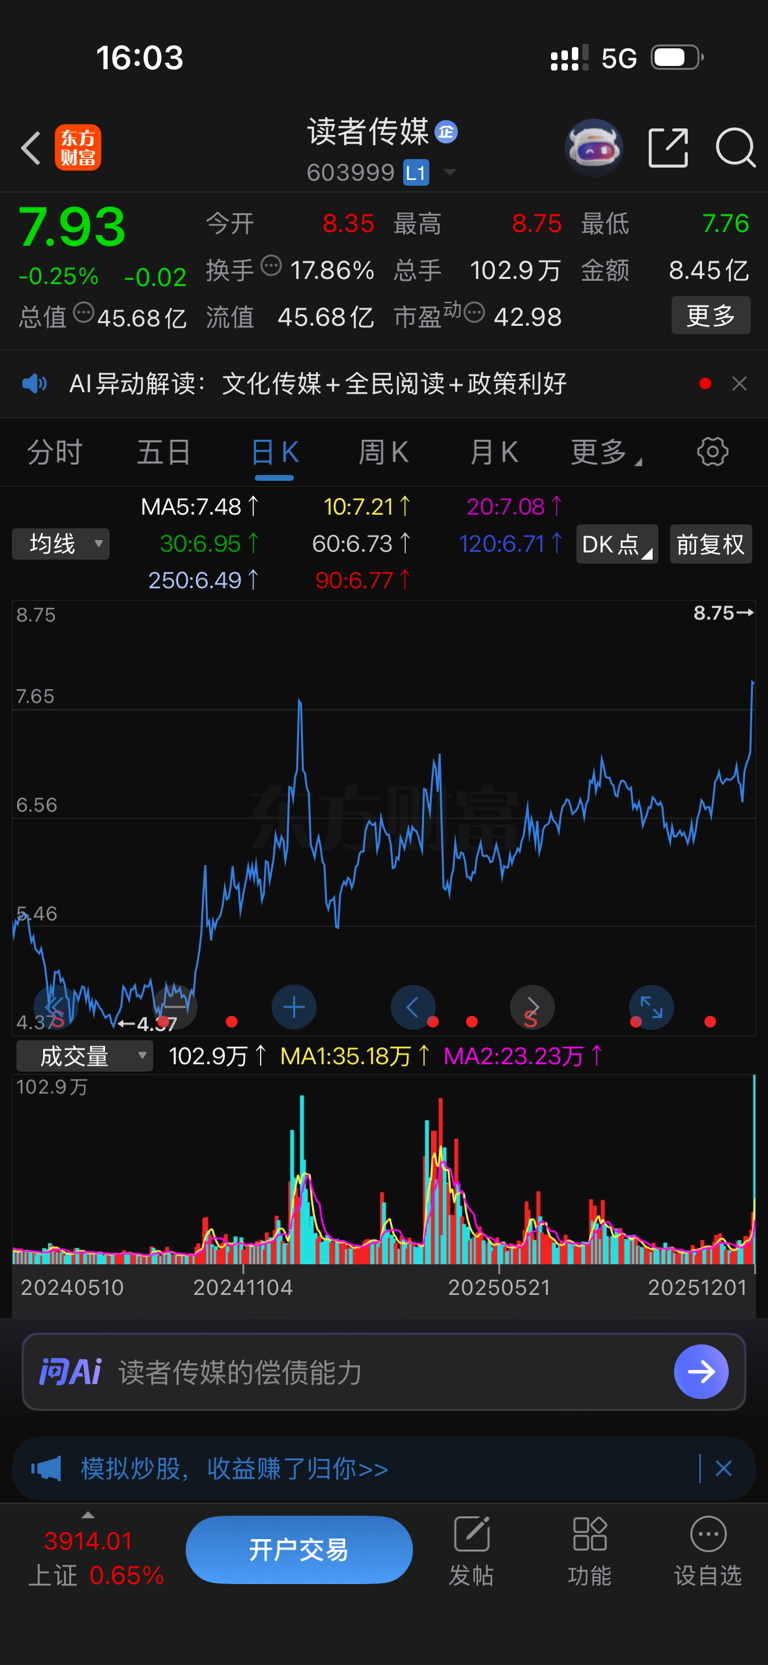769x1665 pixels.
Task: Share the stock page via export icon
Action: pyautogui.click(x=668, y=148)
